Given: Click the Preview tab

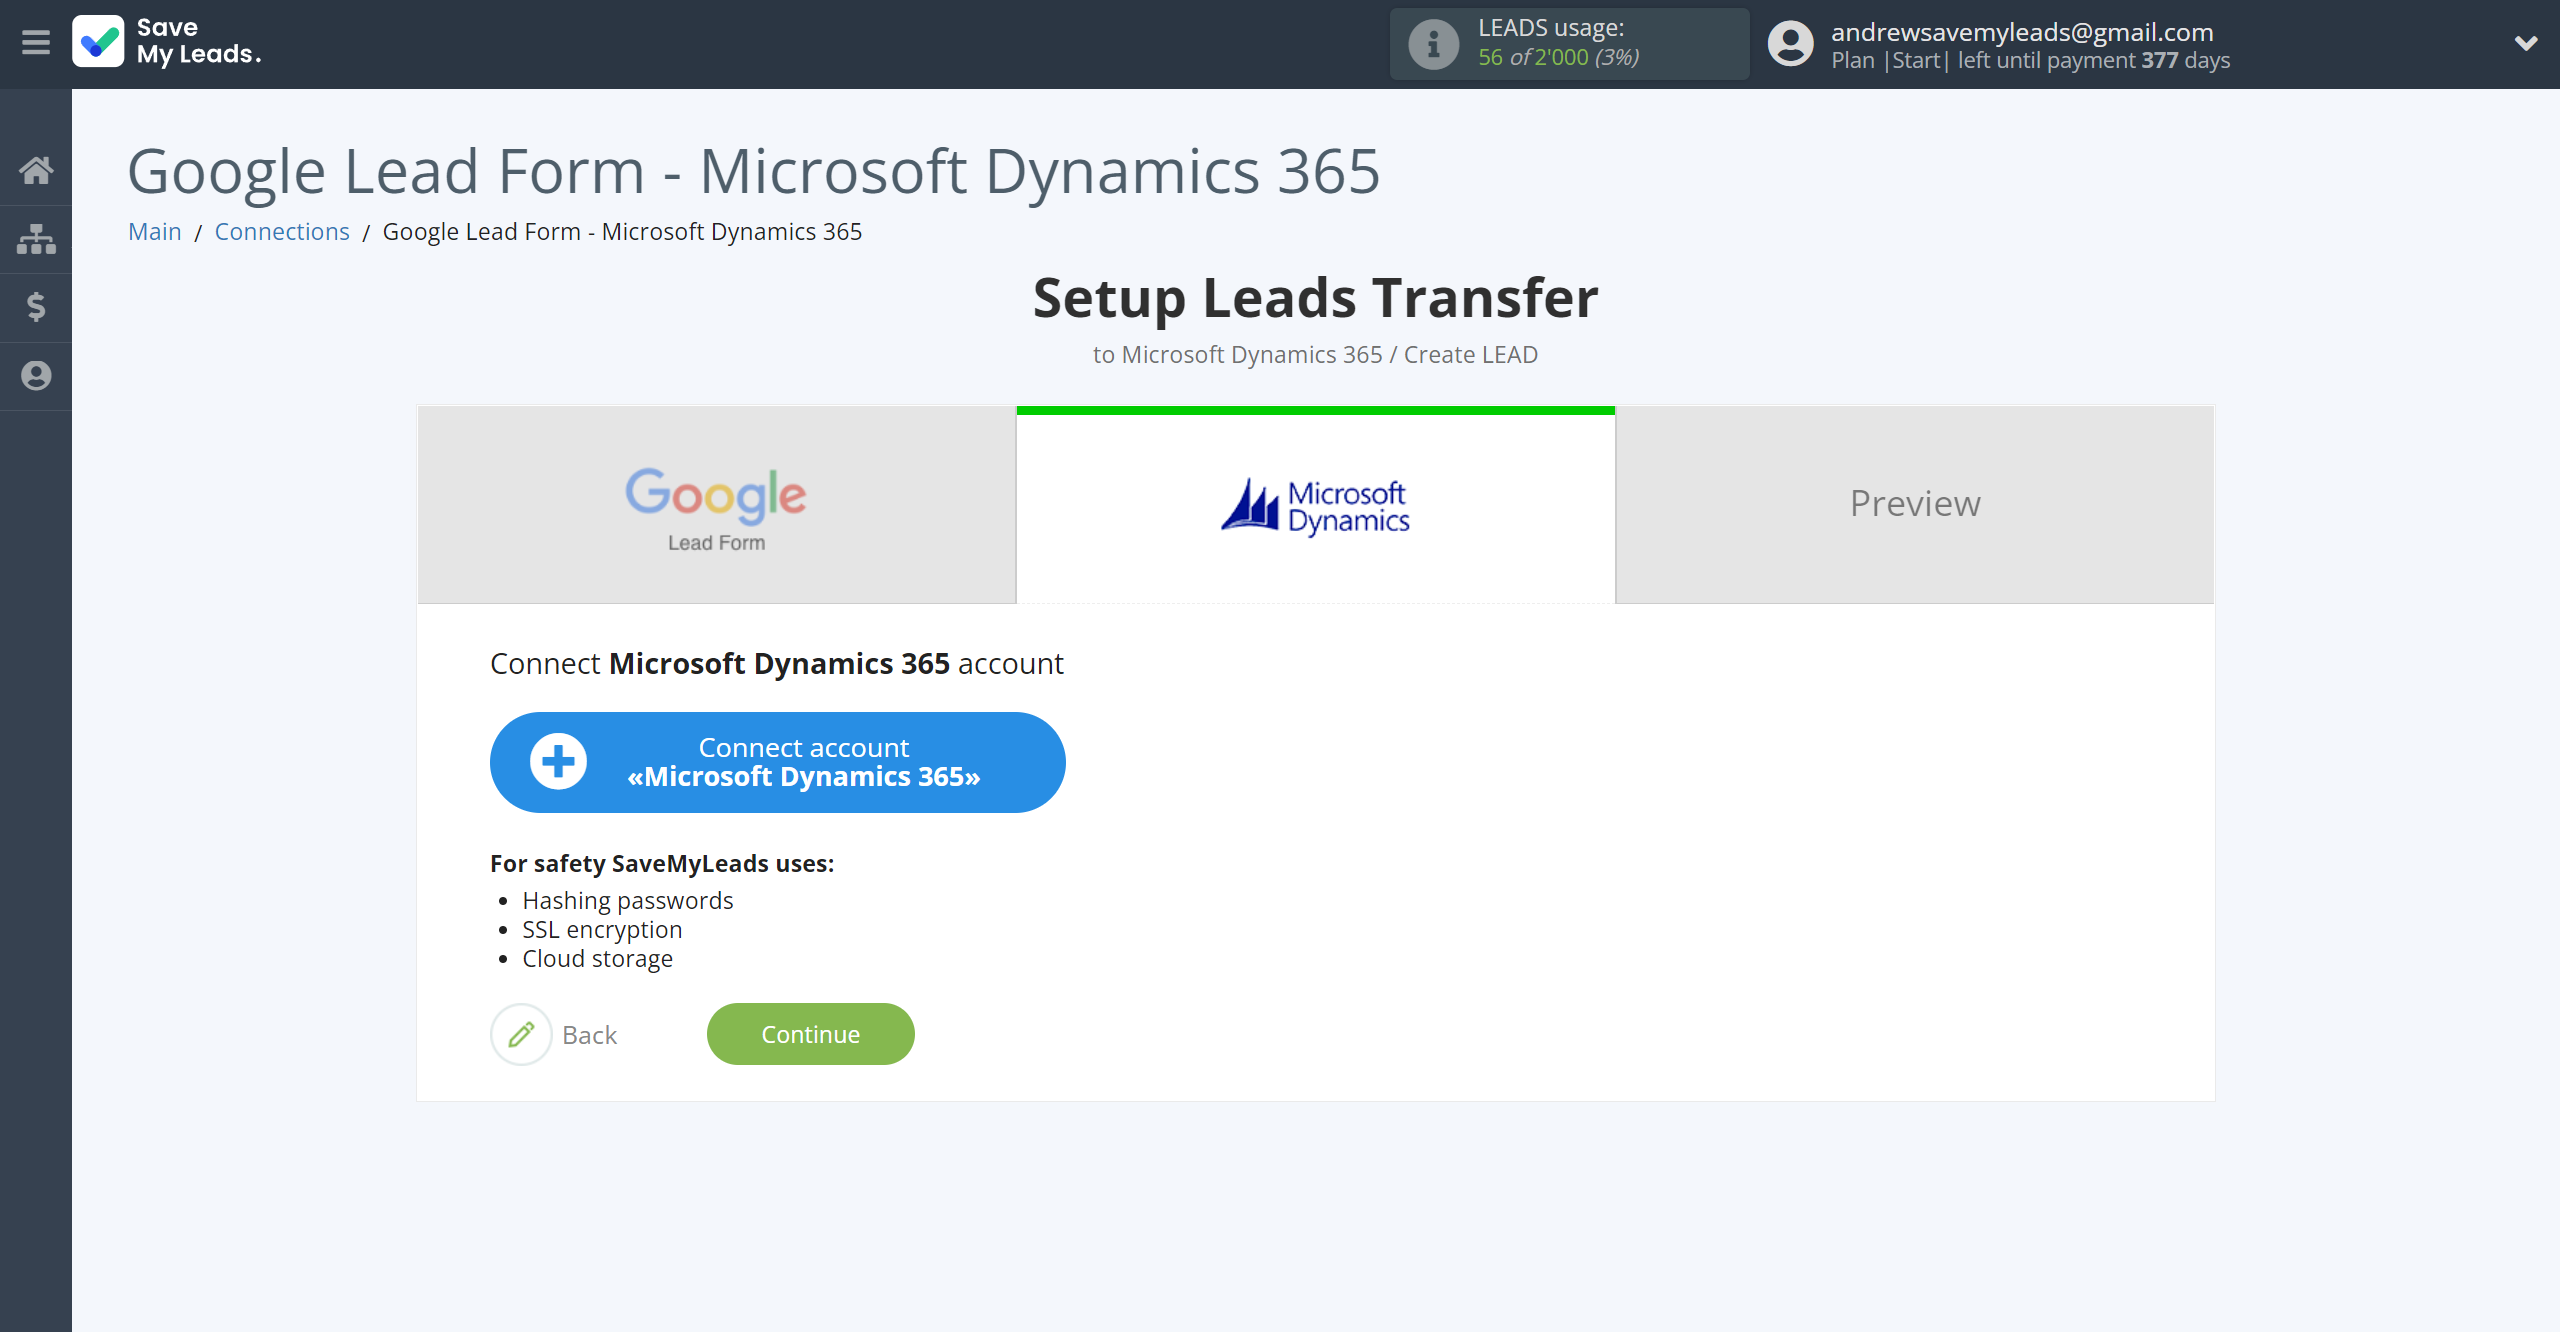Looking at the screenshot, I should pos(1915,503).
